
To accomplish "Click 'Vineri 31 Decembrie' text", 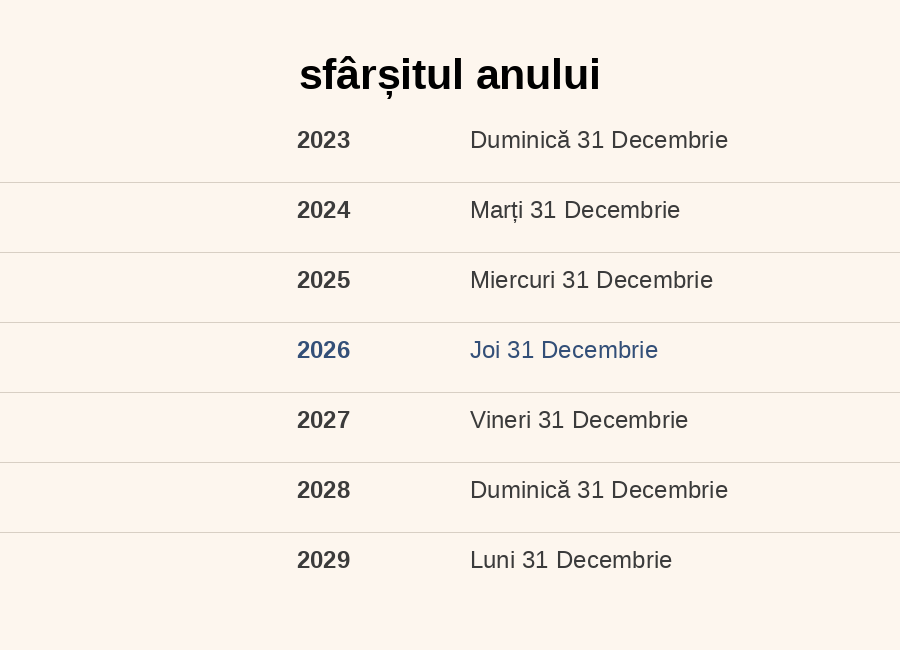I will [x=579, y=420].
